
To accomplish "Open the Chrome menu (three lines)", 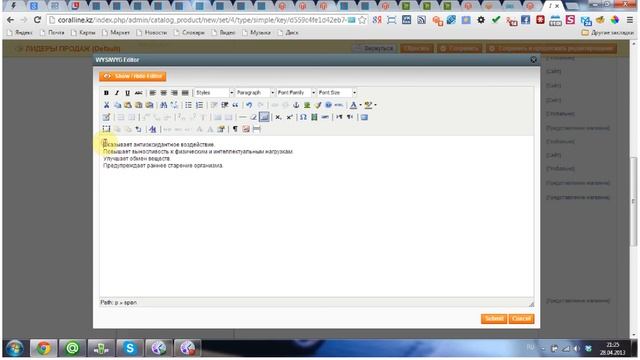I will click(x=630, y=20).
